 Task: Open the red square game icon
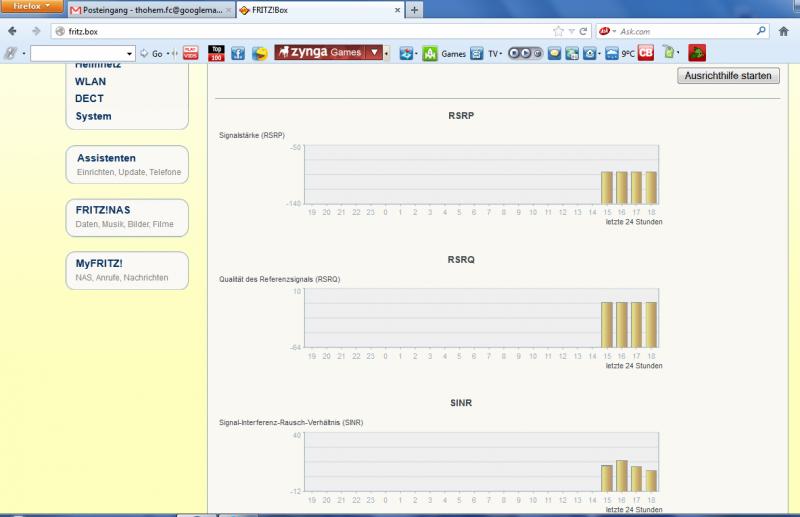point(697,53)
